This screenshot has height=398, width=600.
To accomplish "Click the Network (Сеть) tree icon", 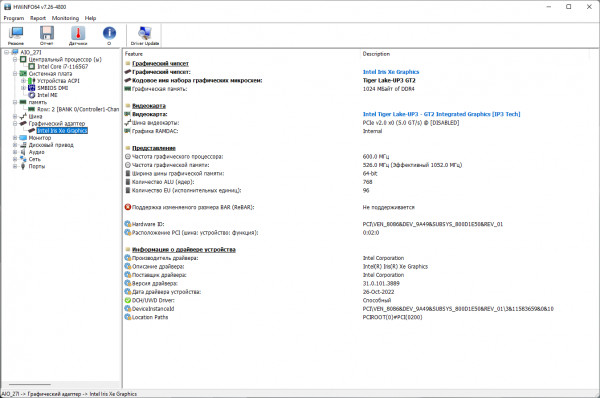I will 23,159.
